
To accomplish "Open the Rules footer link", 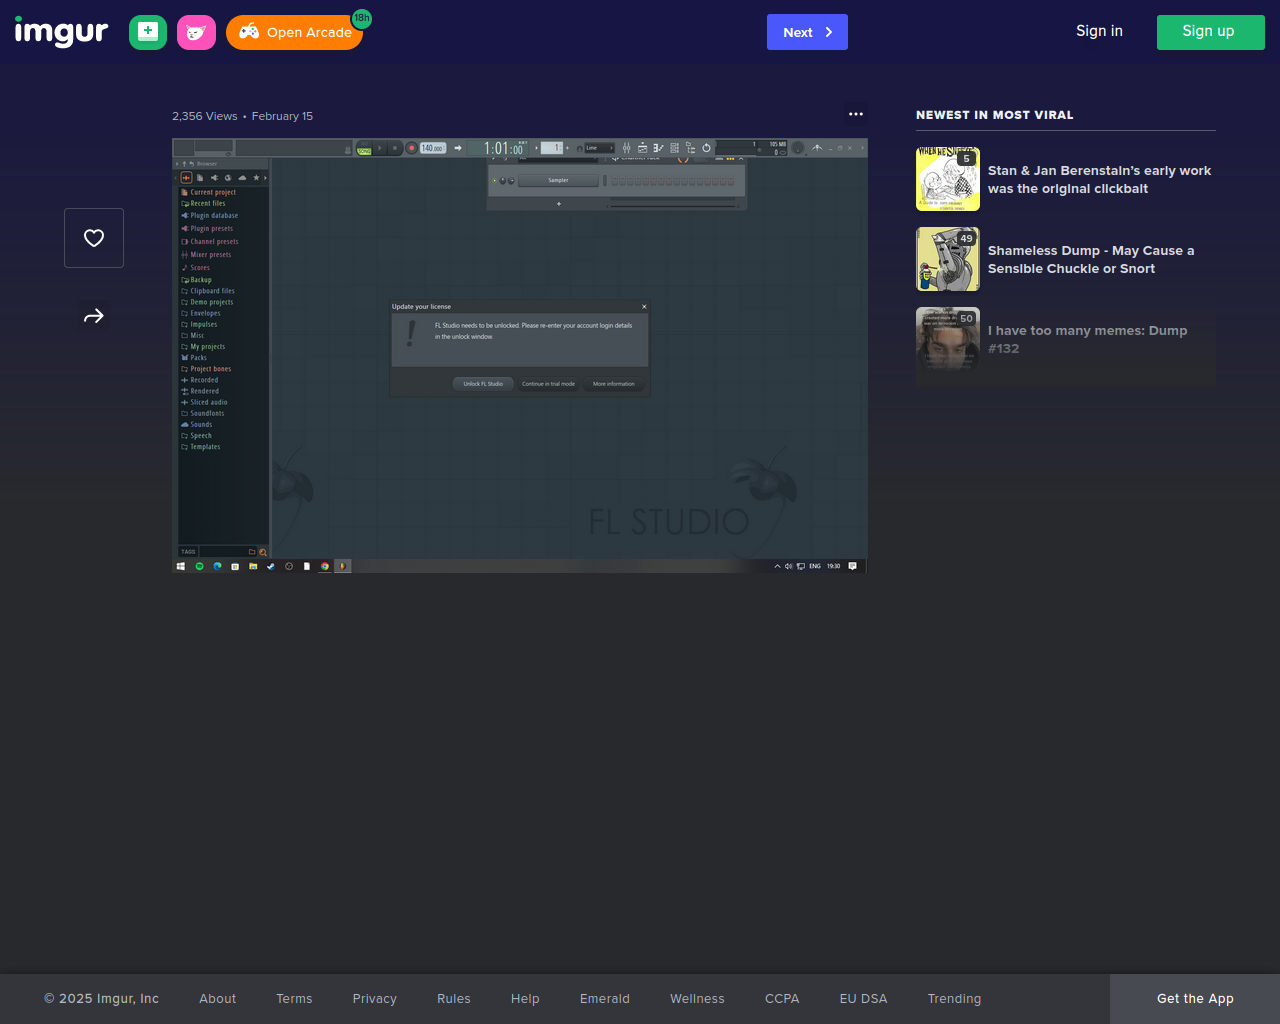I will tap(454, 999).
